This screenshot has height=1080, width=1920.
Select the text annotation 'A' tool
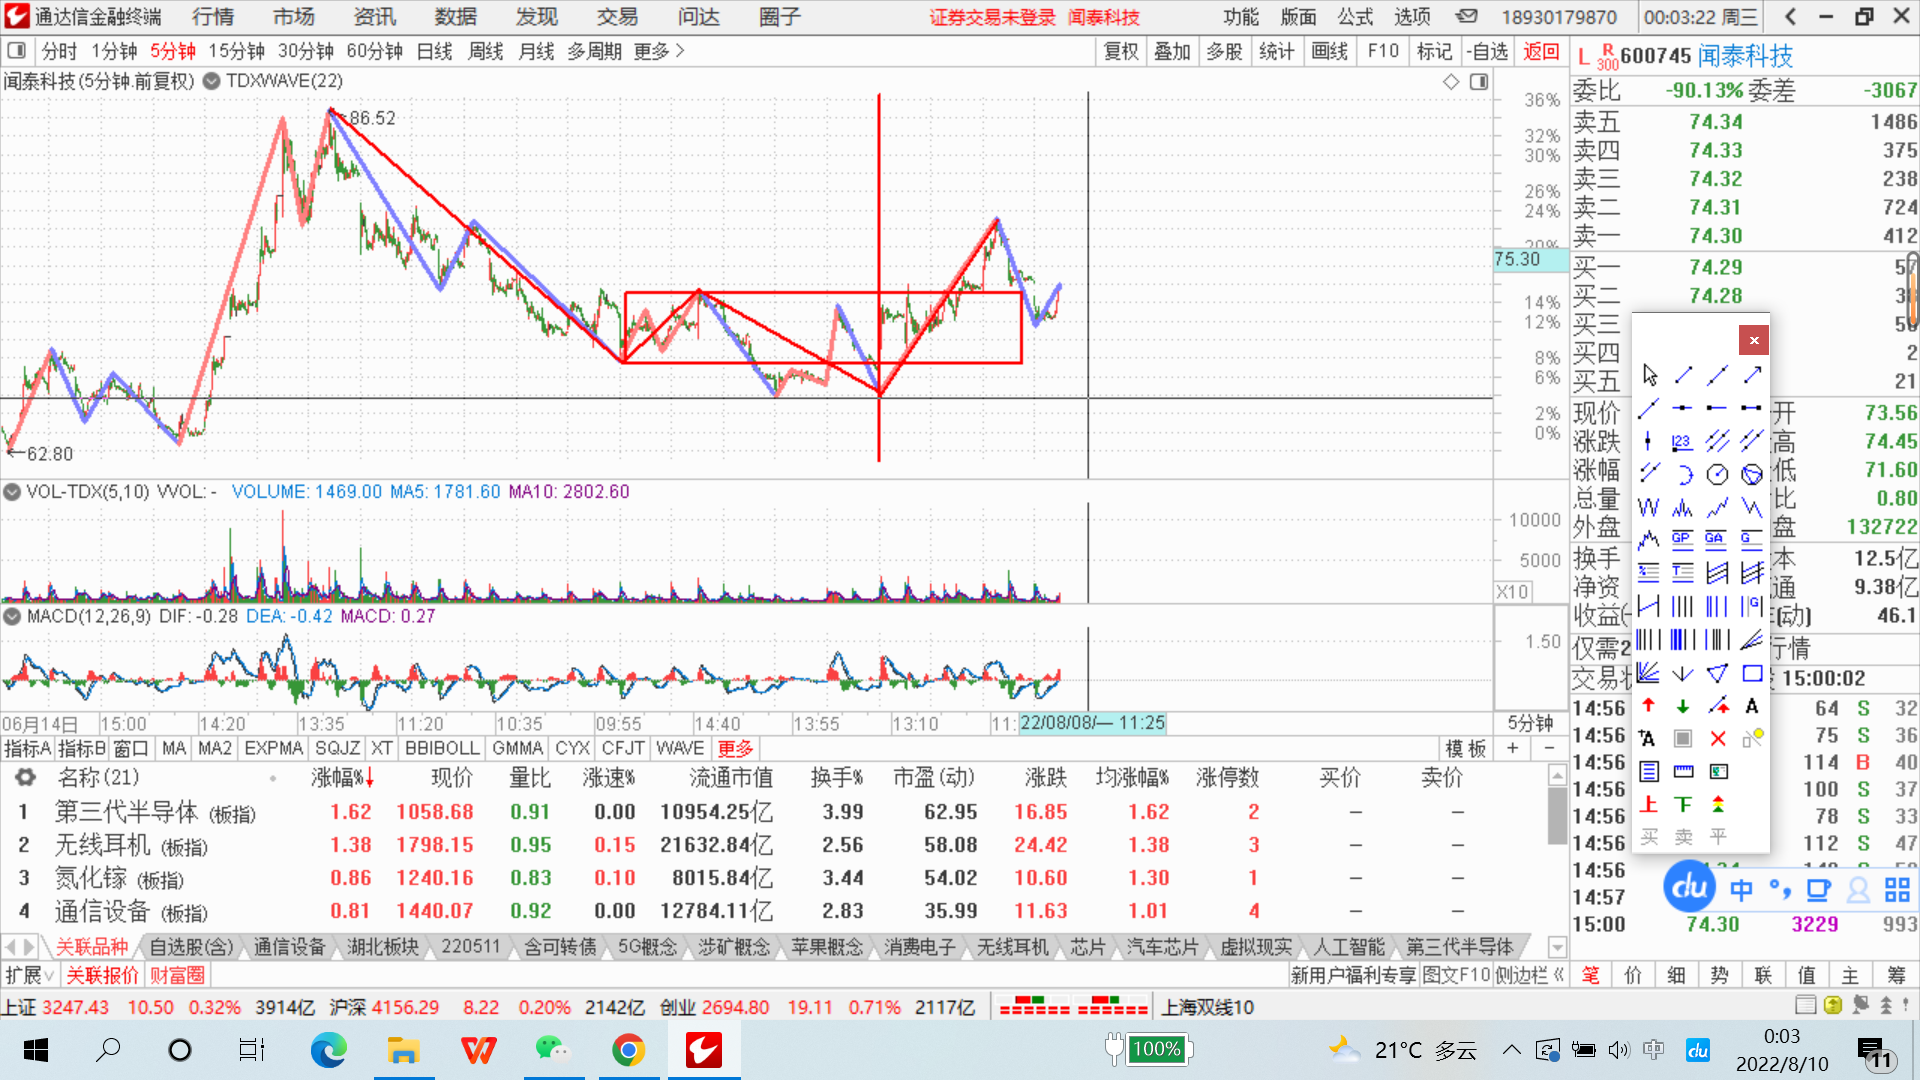tap(1752, 706)
